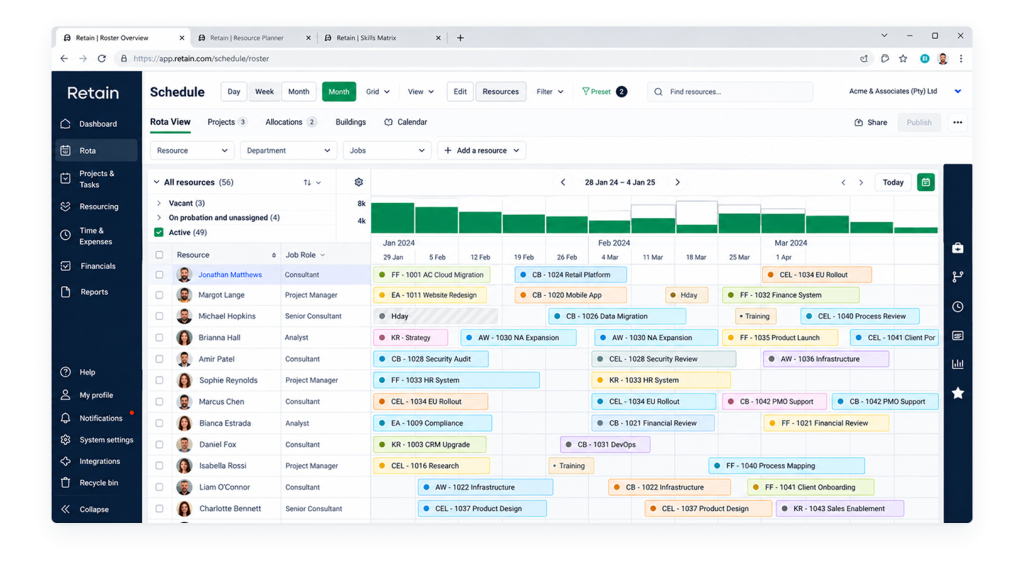This screenshot has width=1024, height=562.
Task: Tick the checkbox for Marcus Chen
Action: pyautogui.click(x=159, y=401)
